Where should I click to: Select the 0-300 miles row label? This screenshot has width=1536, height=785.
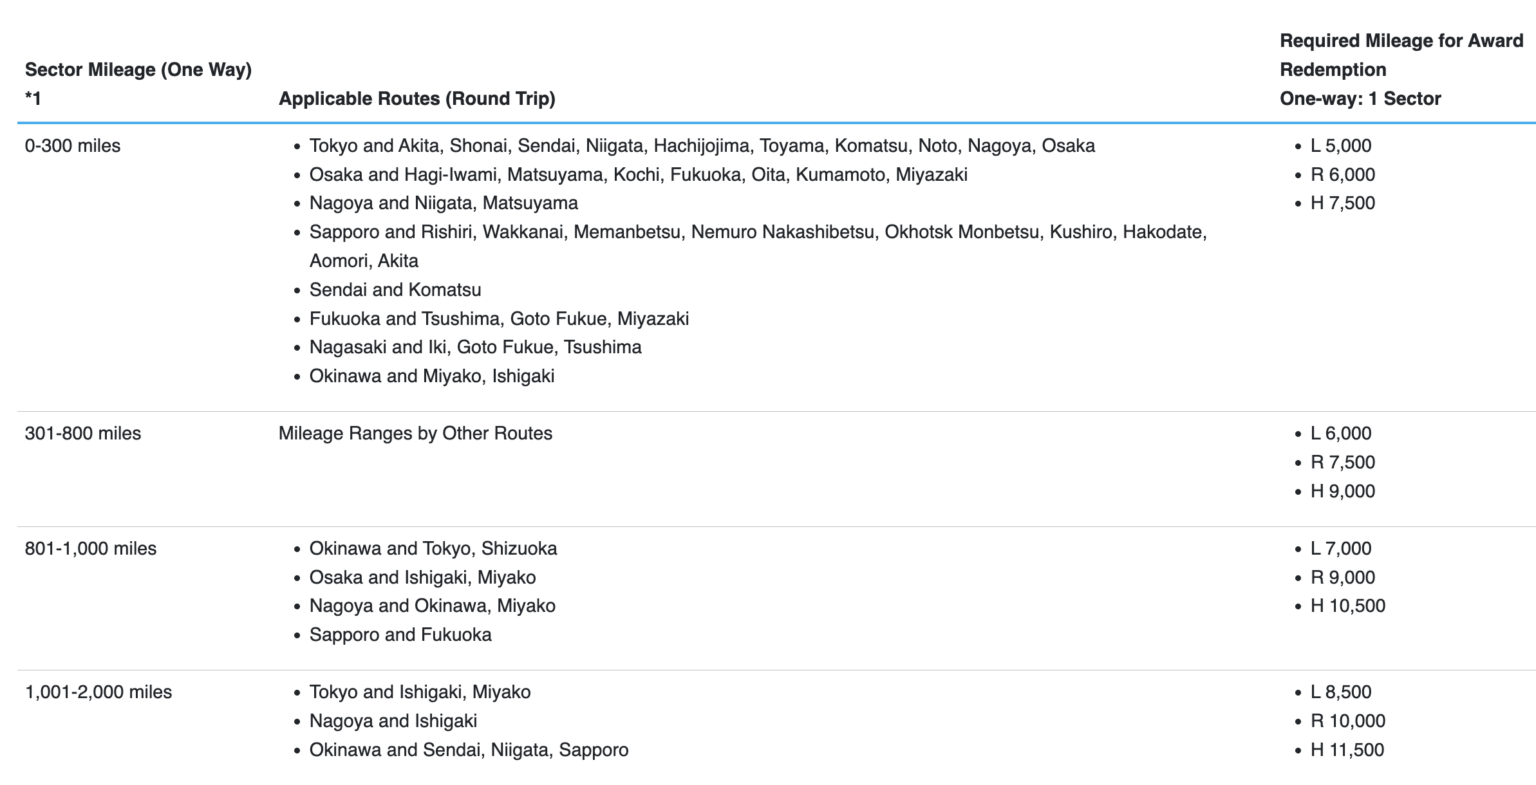[72, 146]
